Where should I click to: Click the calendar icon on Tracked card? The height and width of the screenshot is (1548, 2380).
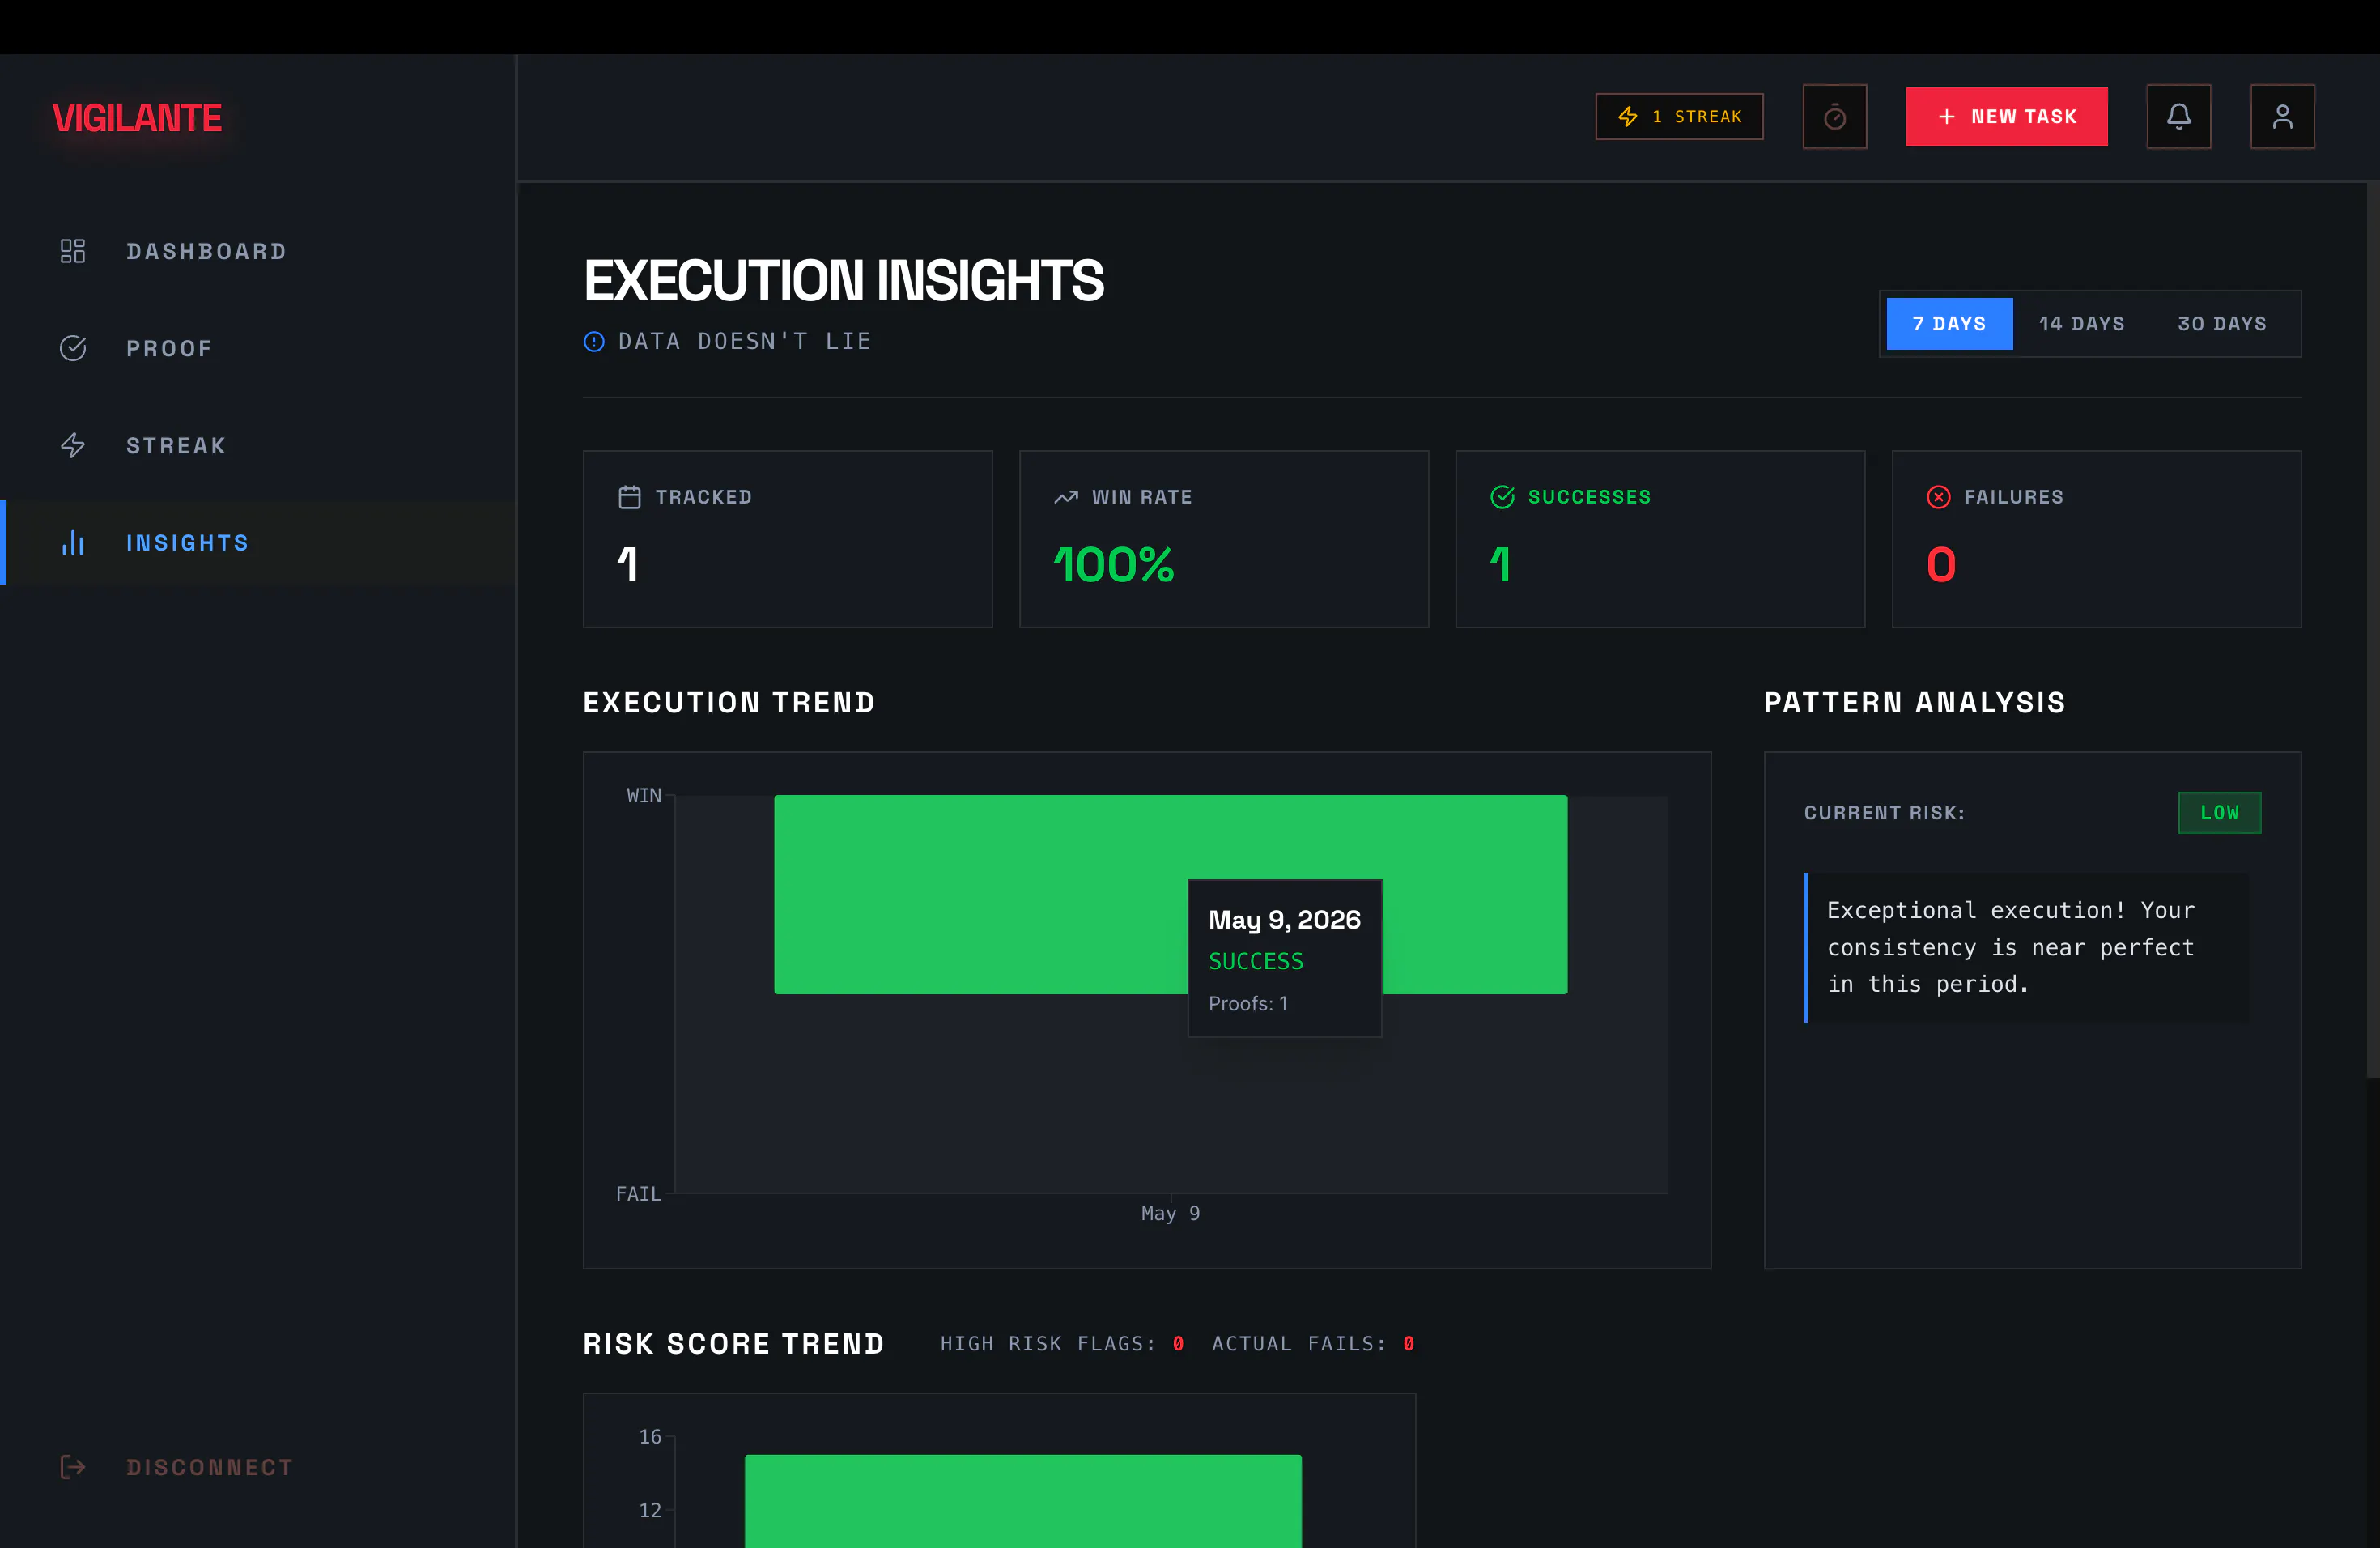tap(629, 497)
